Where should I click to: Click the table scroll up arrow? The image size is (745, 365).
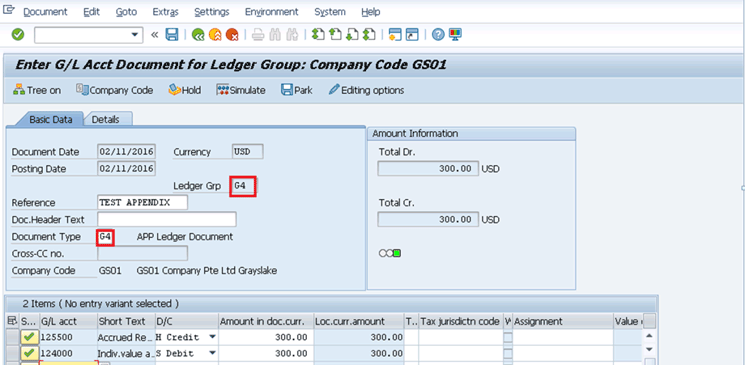[649, 336]
